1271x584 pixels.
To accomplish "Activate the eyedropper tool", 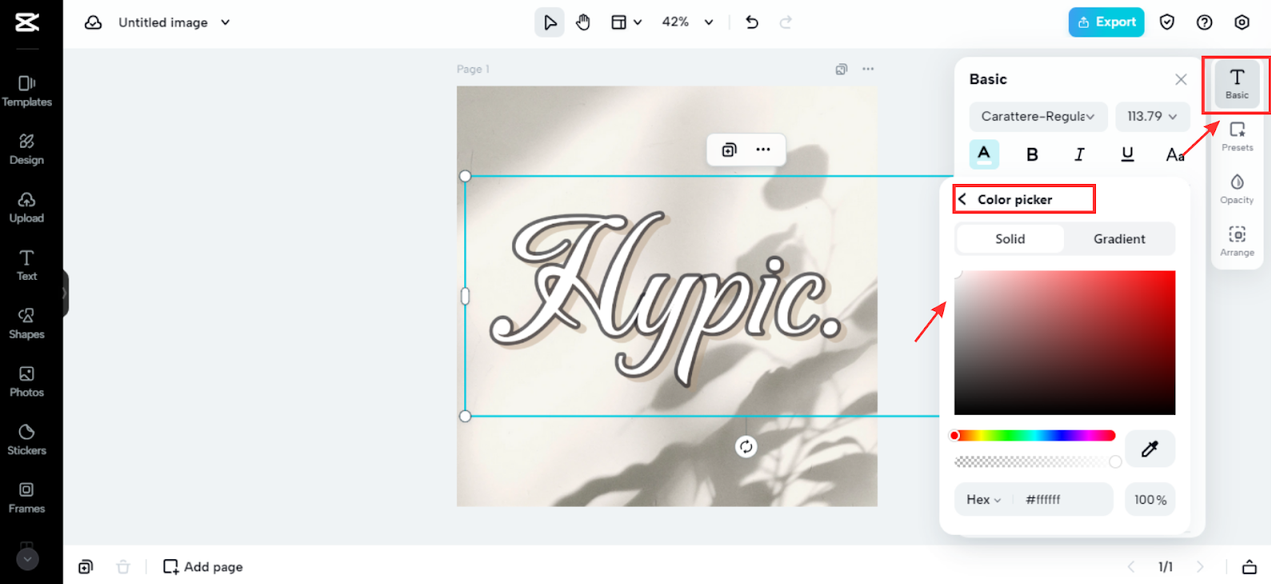I will (x=1150, y=449).
